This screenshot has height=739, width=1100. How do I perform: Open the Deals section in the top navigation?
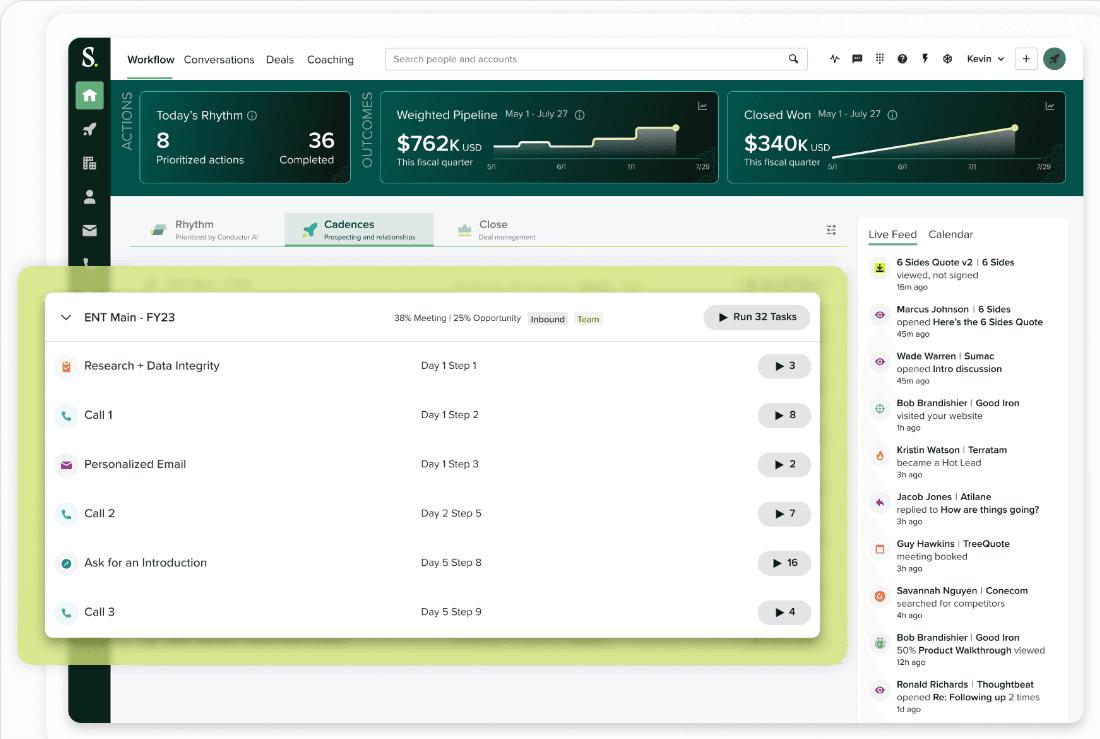[x=280, y=60]
